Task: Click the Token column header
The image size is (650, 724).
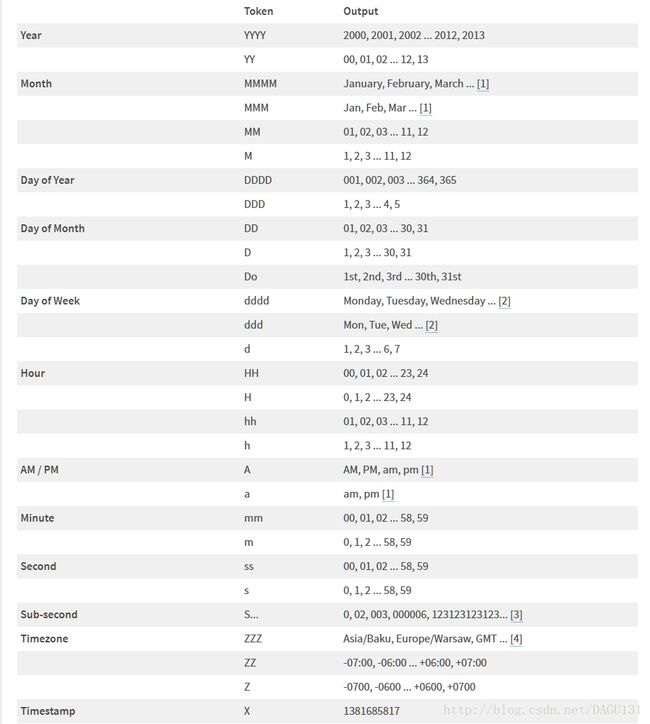Action: (x=259, y=11)
